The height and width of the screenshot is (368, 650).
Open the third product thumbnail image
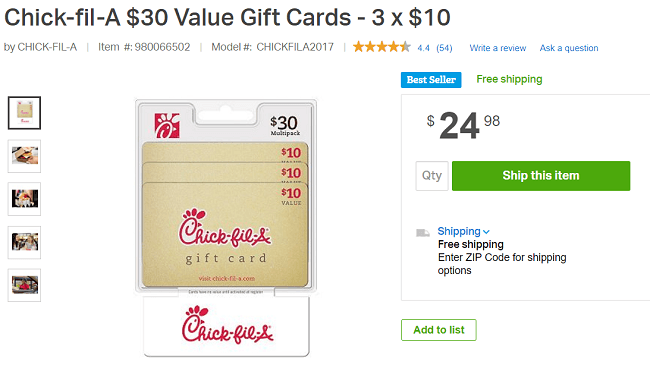[24, 199]
